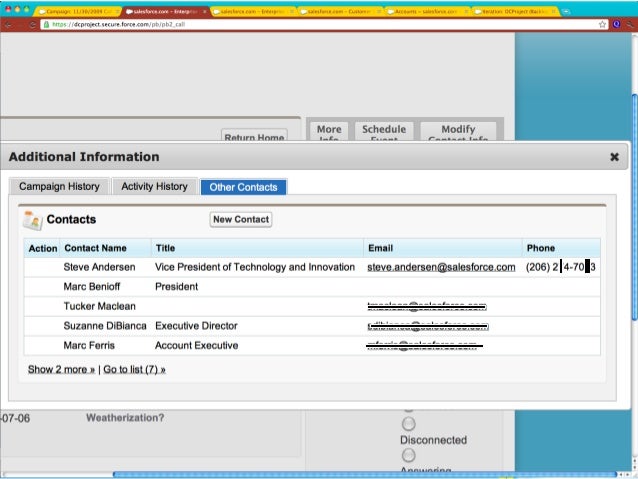Screen dimensions: 638x479
Task: Click the Suzanne DiBianca contact name
Action: pyautogui.click(x=105, y=326)
